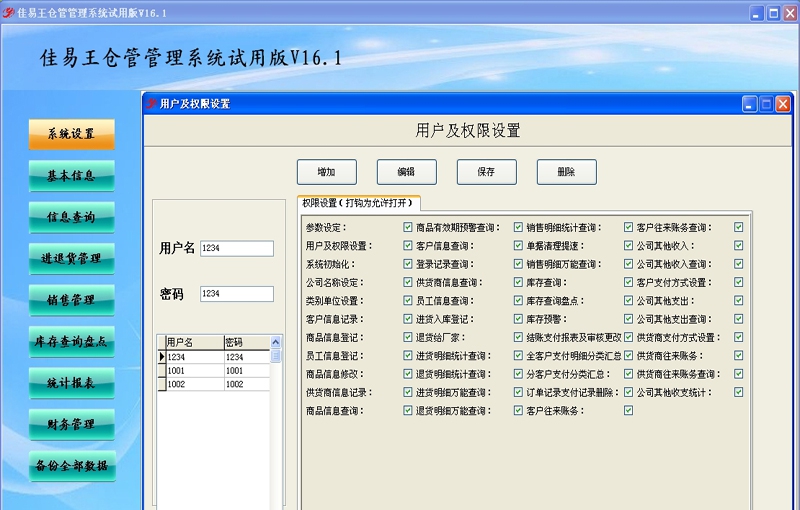Toggle the 供货商信息查询 checkbox
Screen dimensions: 800x510
point(518,282)
